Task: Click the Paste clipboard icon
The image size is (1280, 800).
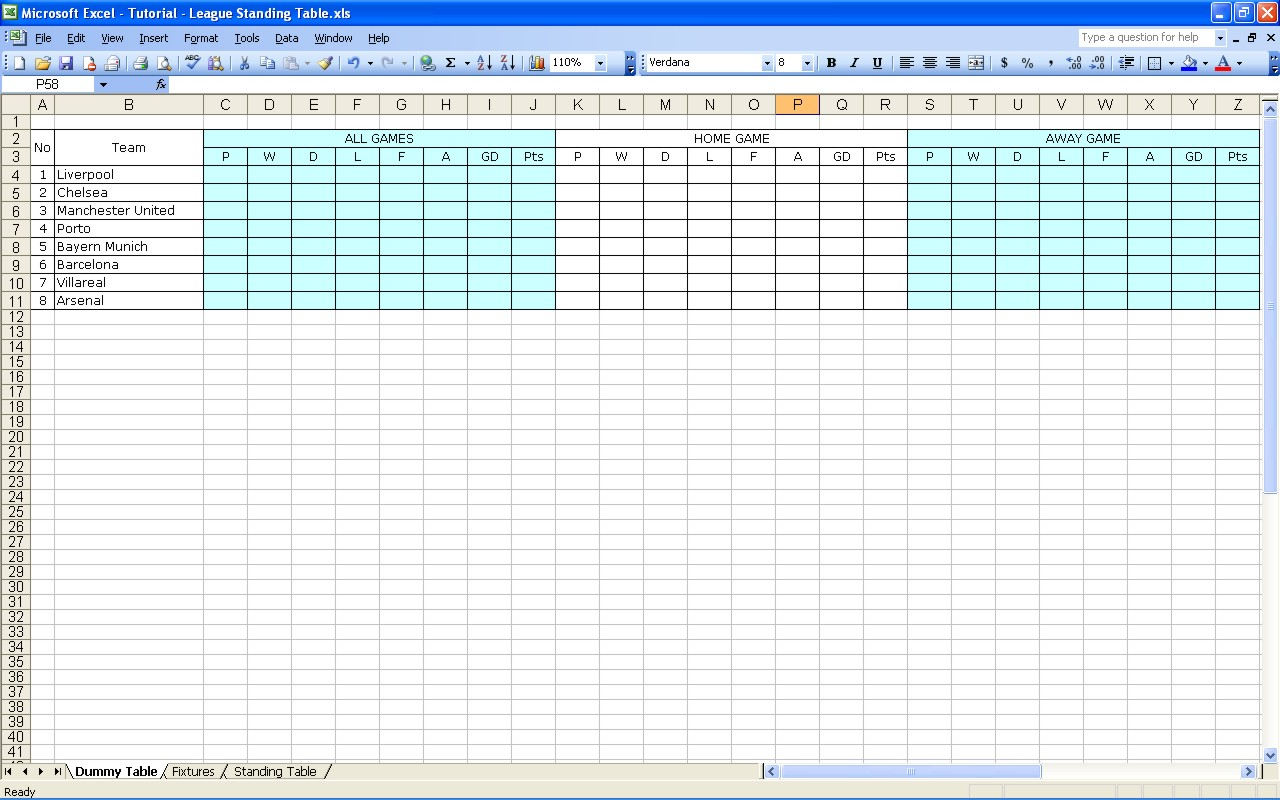Action: 291,63
